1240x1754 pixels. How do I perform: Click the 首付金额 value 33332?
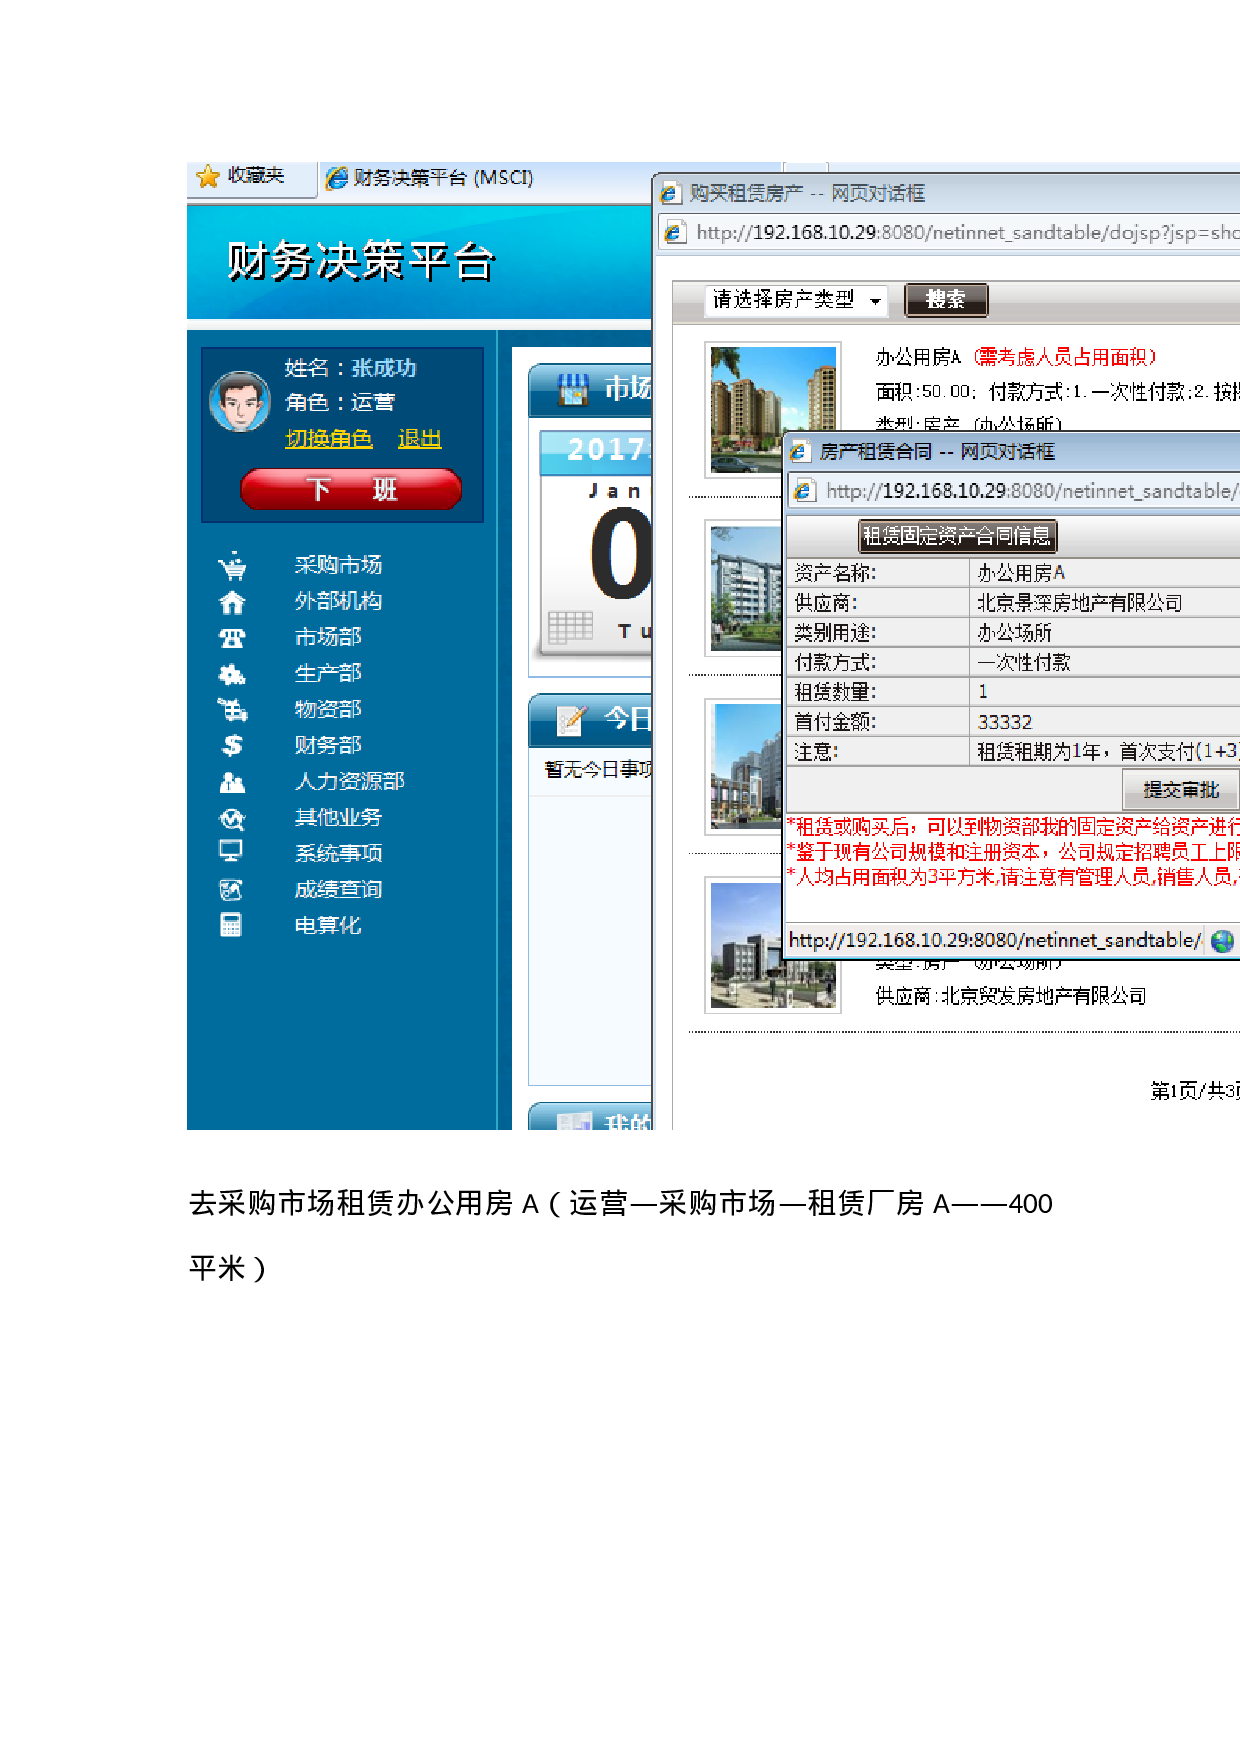click(x=1005, y=723)
